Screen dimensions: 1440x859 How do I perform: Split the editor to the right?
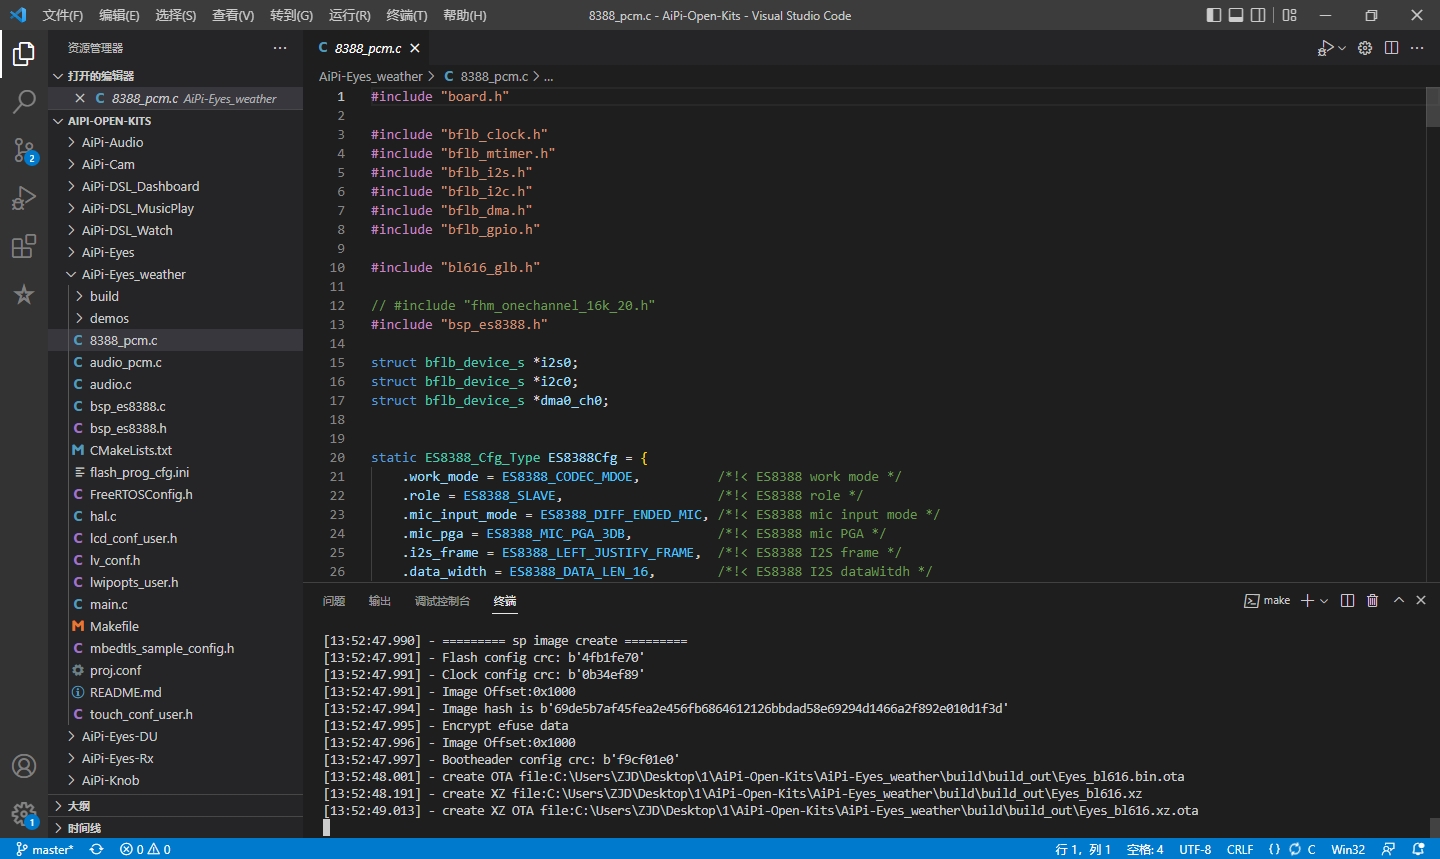tap(1391, 48)
